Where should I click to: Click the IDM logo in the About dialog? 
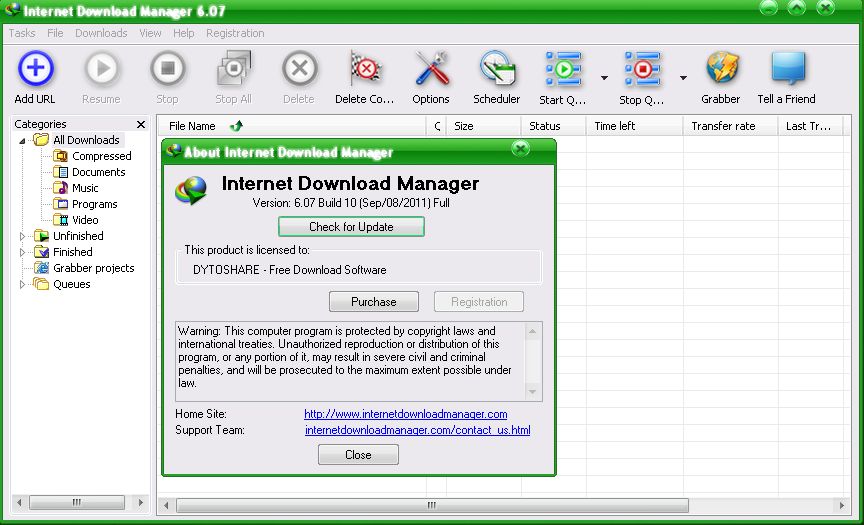pos(191,191)
